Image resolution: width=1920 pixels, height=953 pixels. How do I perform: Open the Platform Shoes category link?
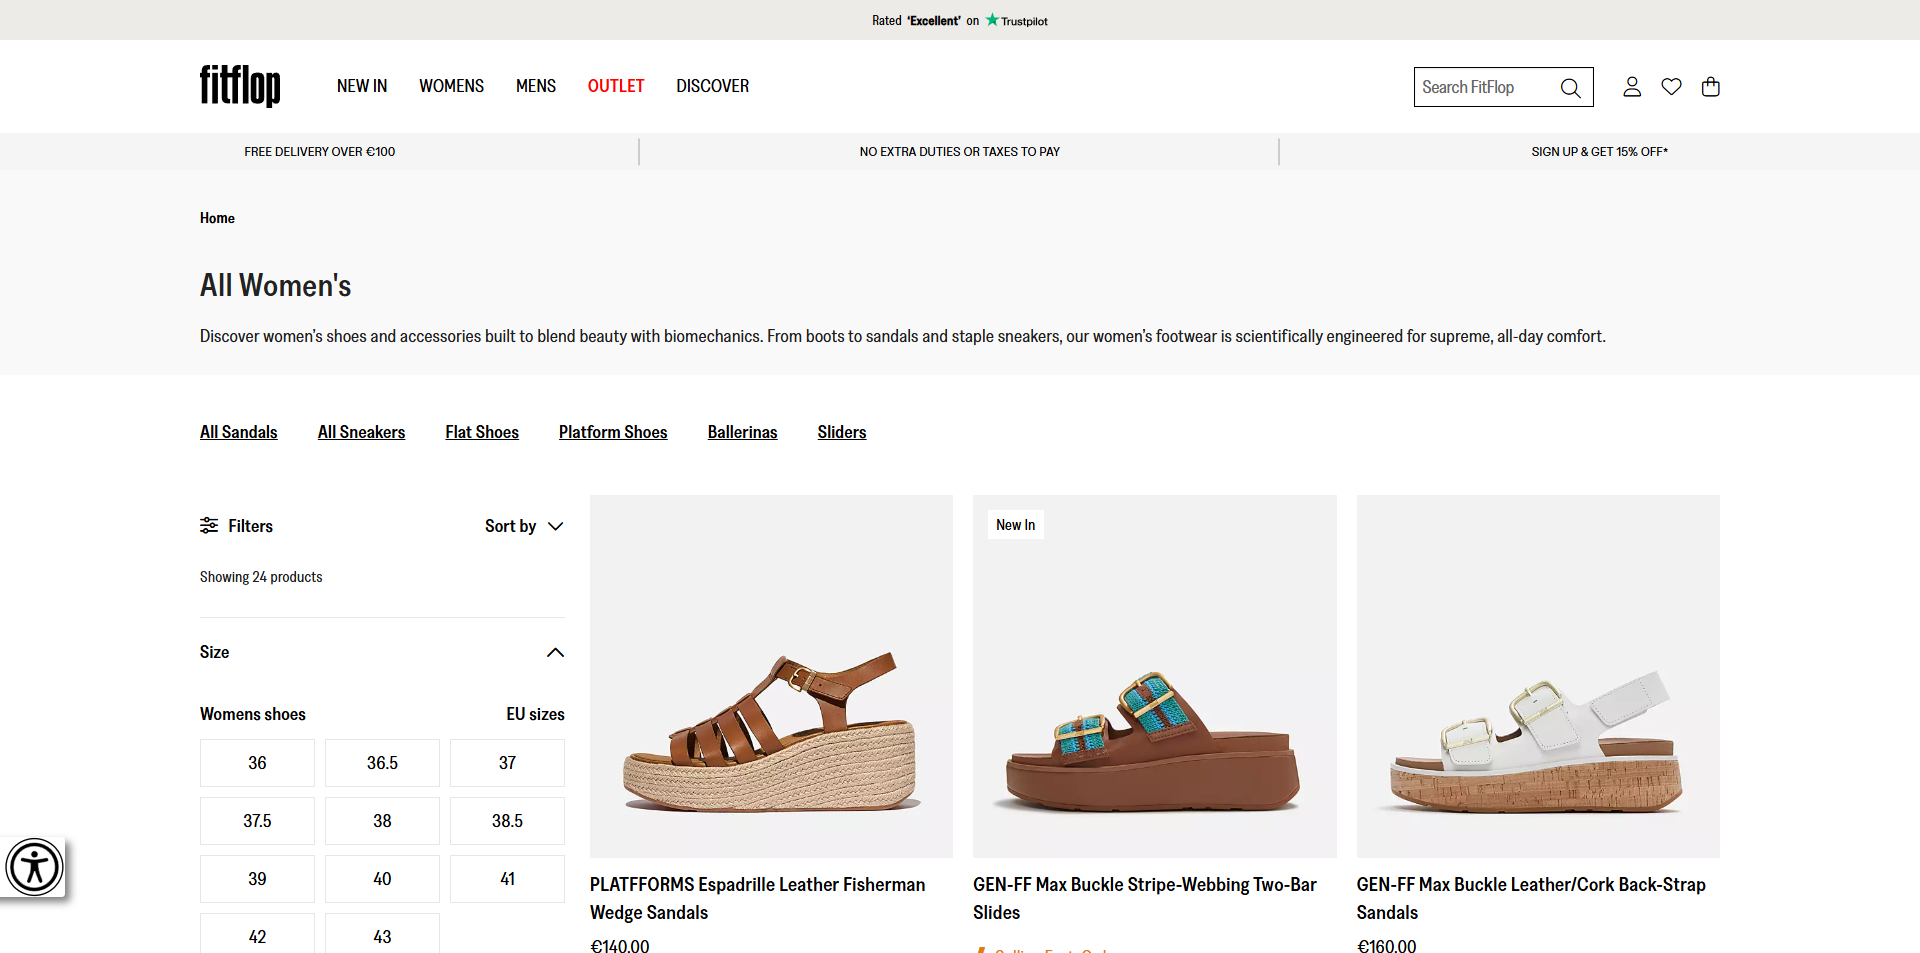coord(613,432)
